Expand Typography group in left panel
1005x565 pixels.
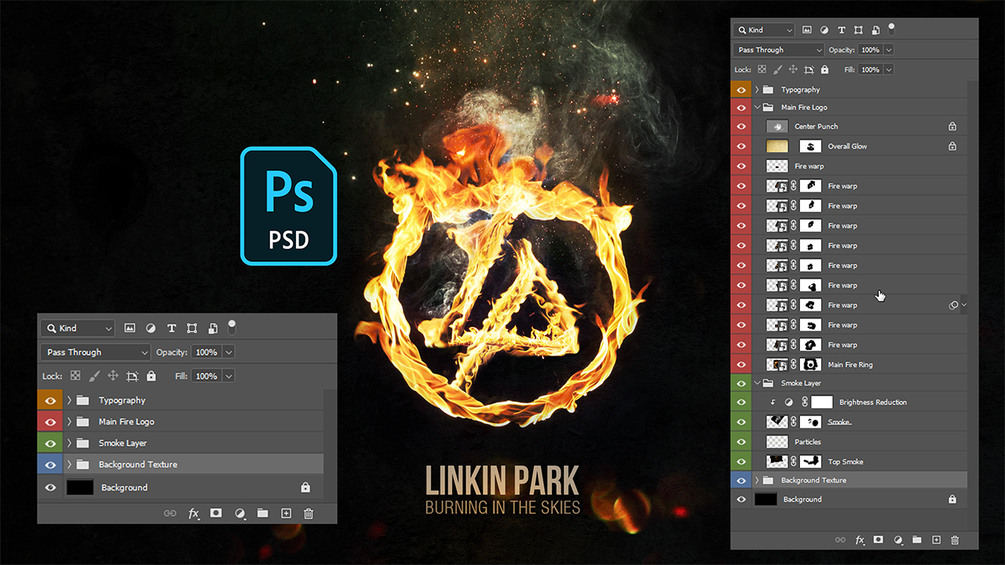pyautogui.click(x=69, y=400)
